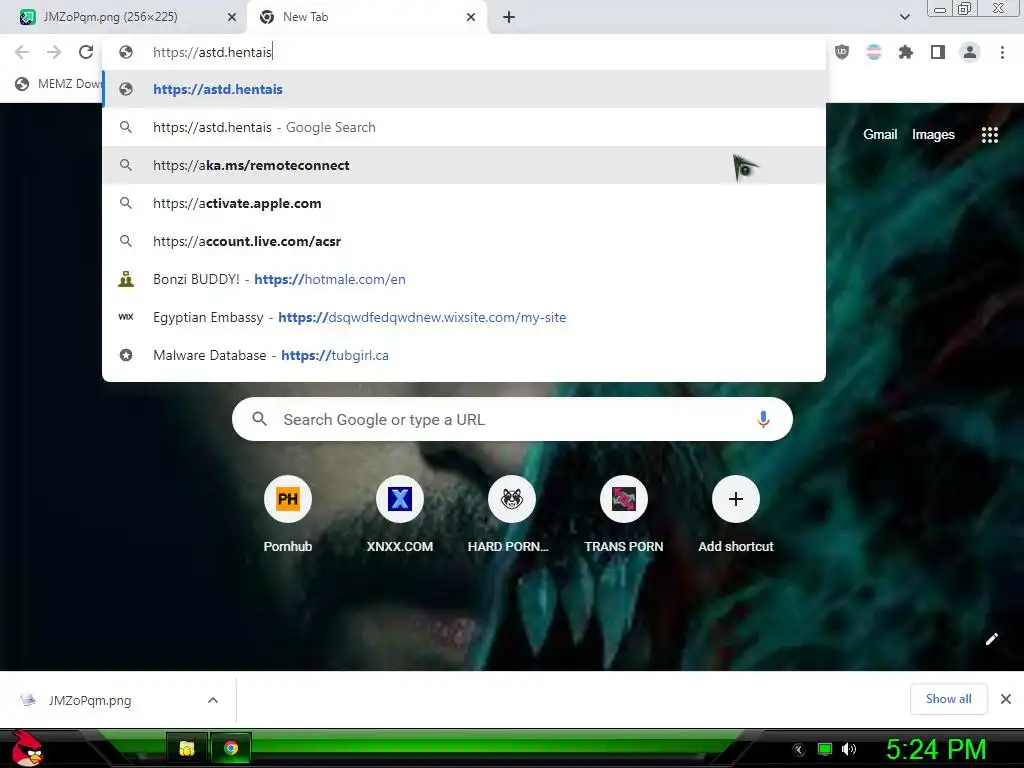Click the 5:24 PM taskbar clock
1024x768 pixels.
(936, 749)
